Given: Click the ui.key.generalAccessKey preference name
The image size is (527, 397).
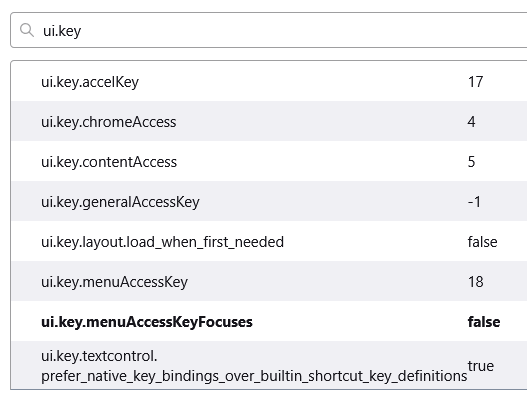Looking at the screenshot, I should pos(120,202).
